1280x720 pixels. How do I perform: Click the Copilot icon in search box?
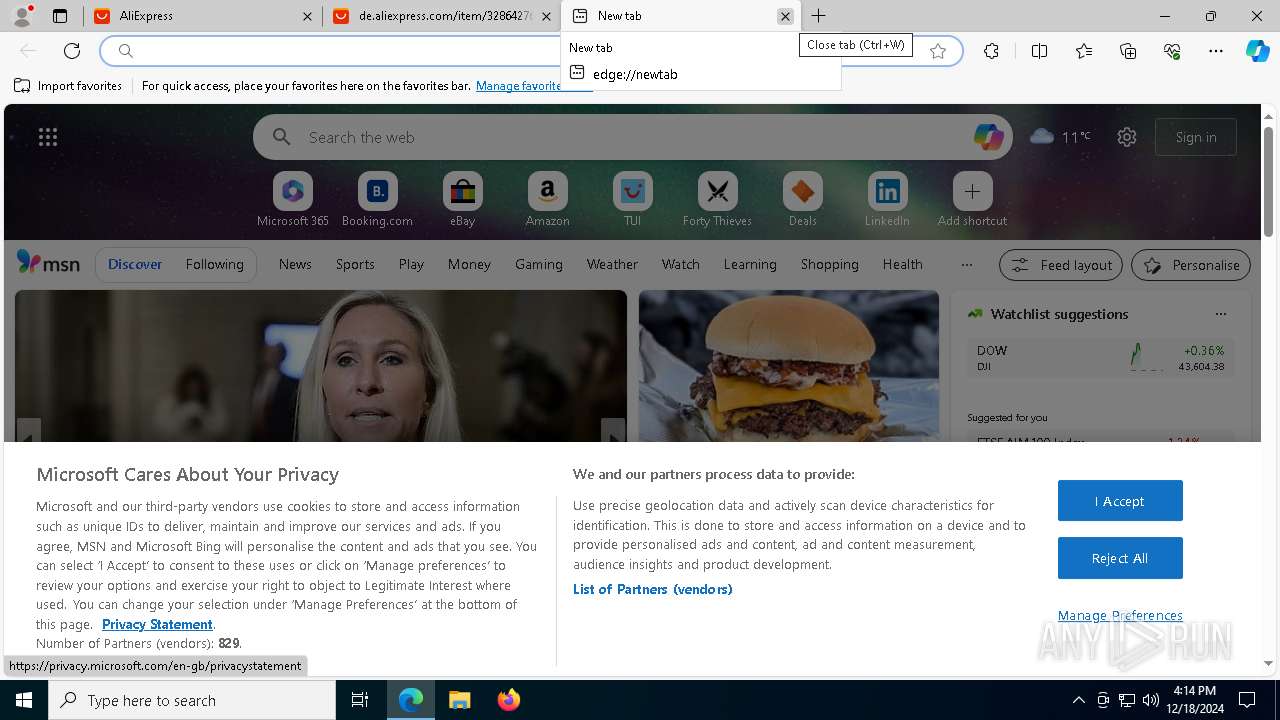988,137
